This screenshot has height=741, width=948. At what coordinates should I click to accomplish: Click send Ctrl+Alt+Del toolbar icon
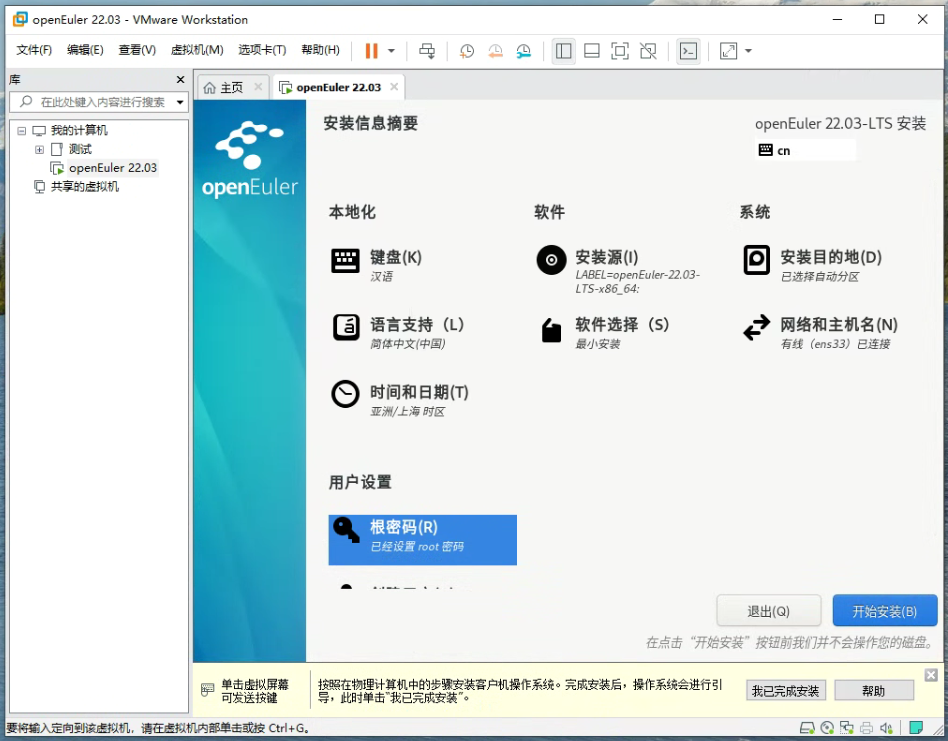click(427, 51)
